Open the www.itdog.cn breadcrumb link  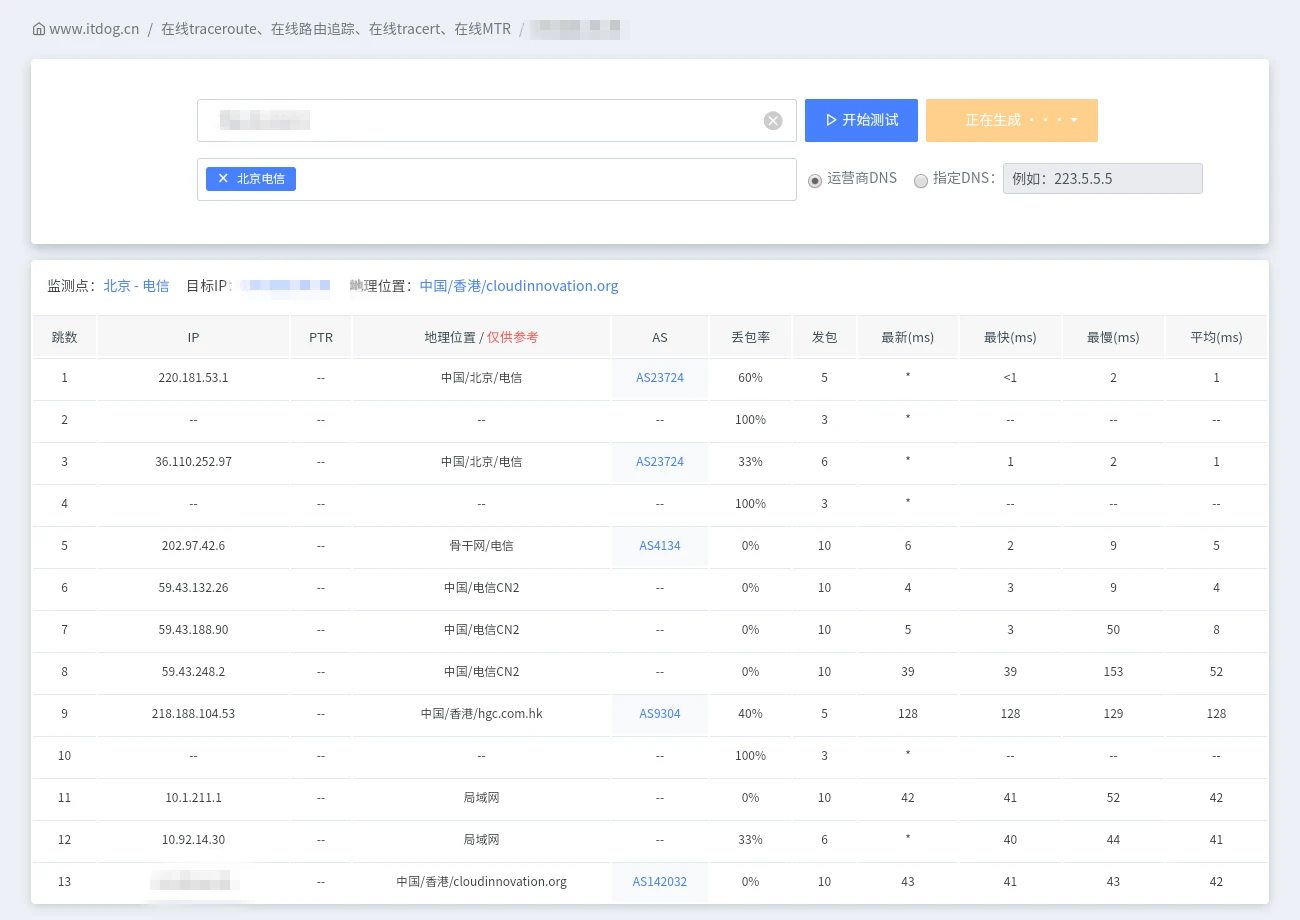tap(94, 29)
